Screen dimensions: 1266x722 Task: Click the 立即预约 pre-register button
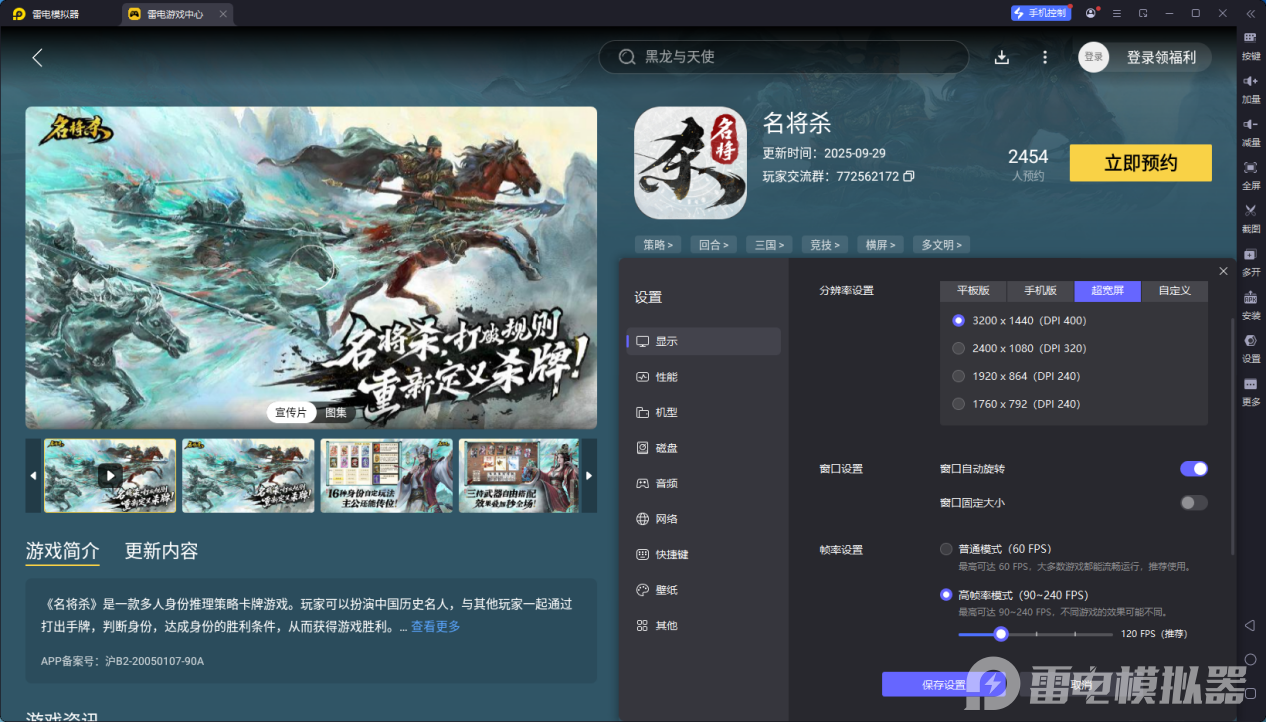[1140, 162]
